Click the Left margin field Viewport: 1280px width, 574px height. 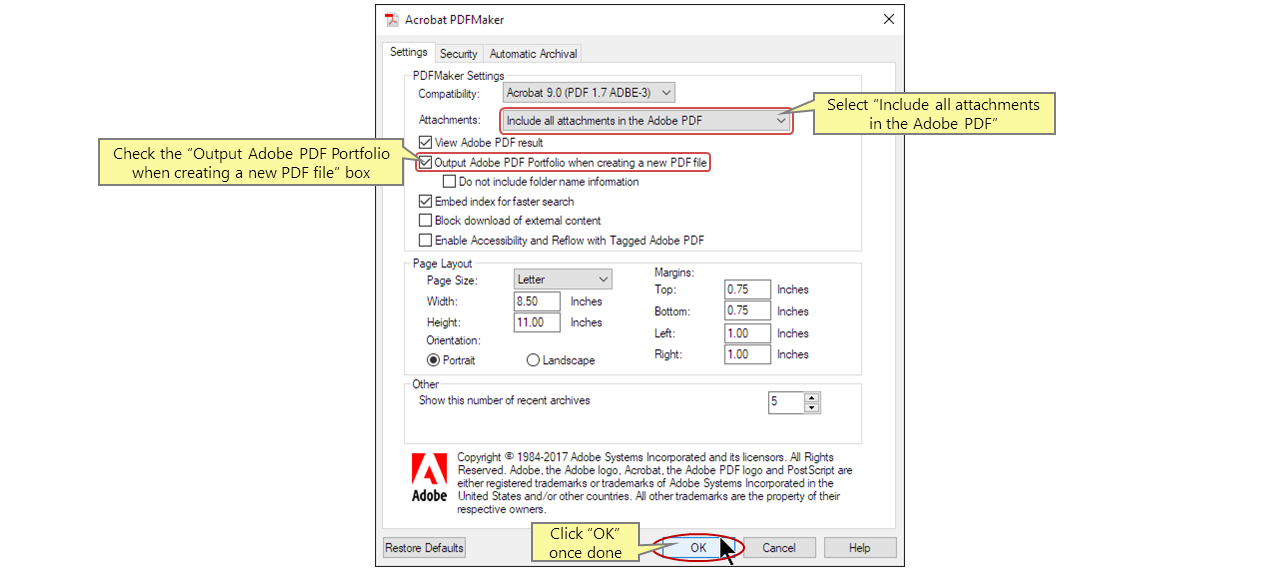748,333
